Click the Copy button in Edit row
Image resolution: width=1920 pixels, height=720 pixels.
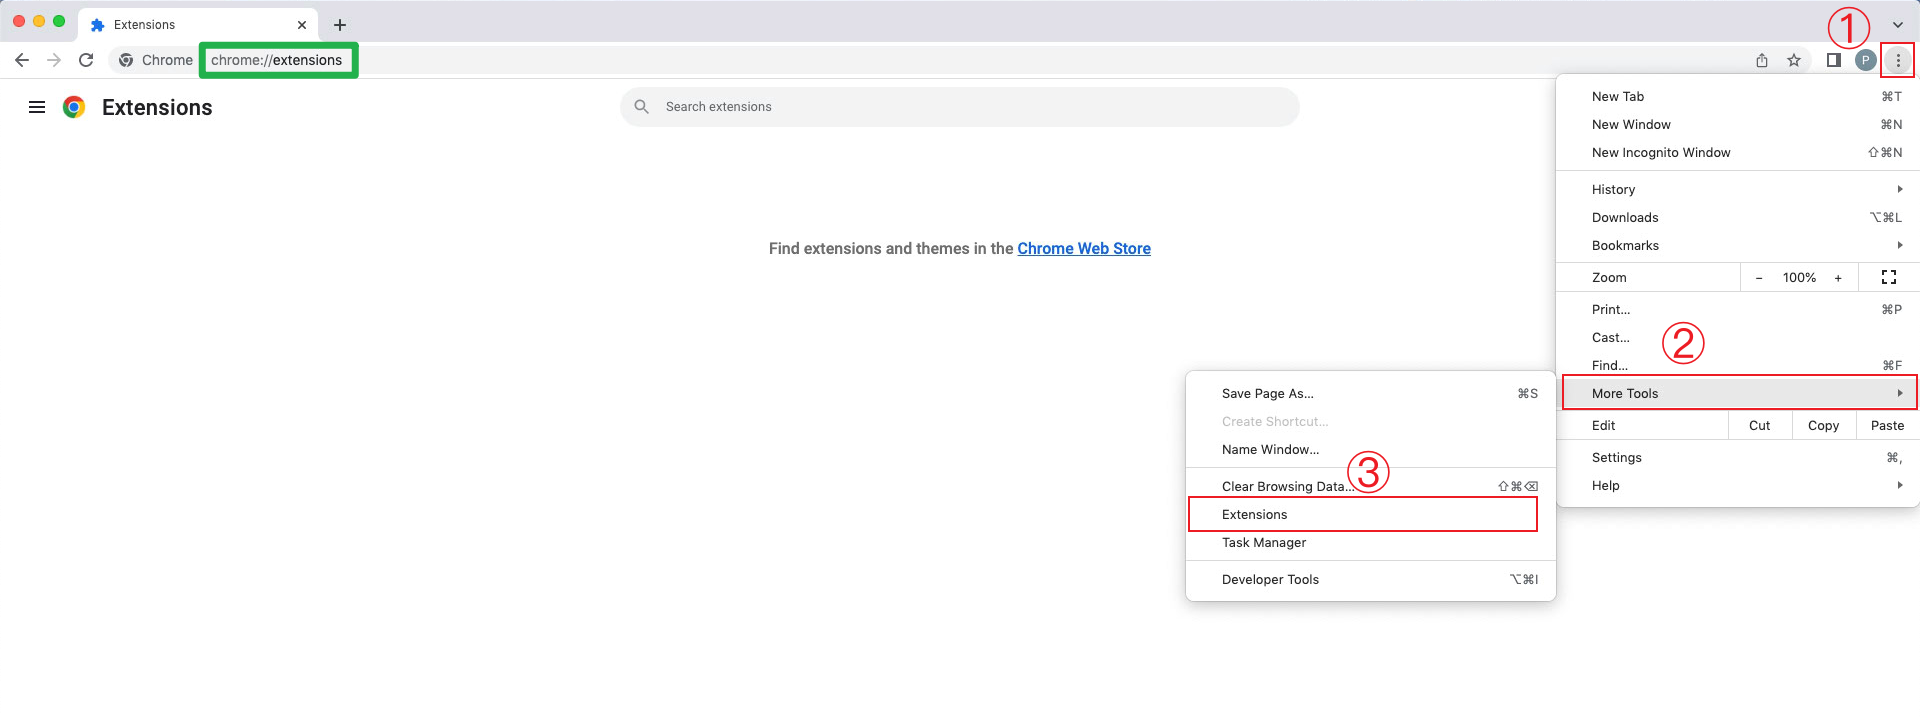pyautogui.click(x=1823, y=425)
